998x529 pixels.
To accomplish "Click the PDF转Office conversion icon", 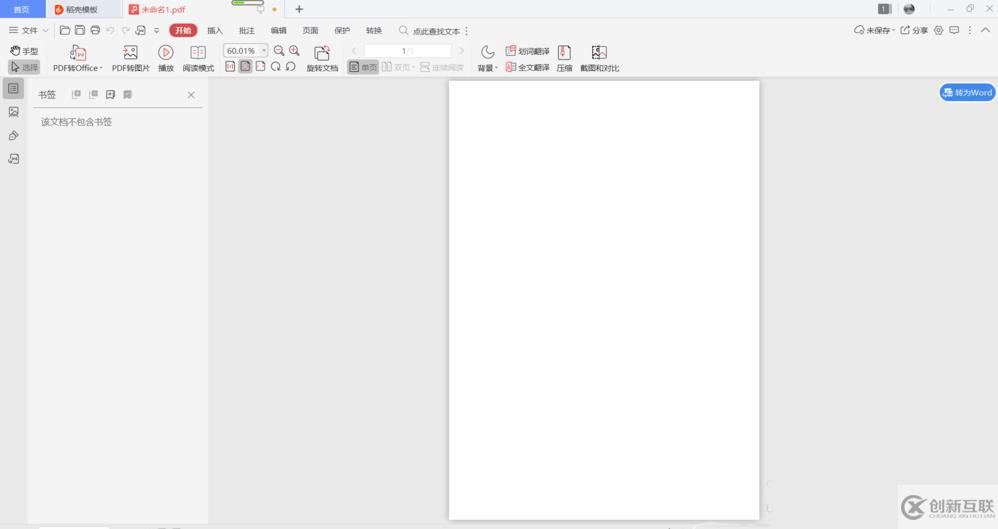I will (77, 53).
